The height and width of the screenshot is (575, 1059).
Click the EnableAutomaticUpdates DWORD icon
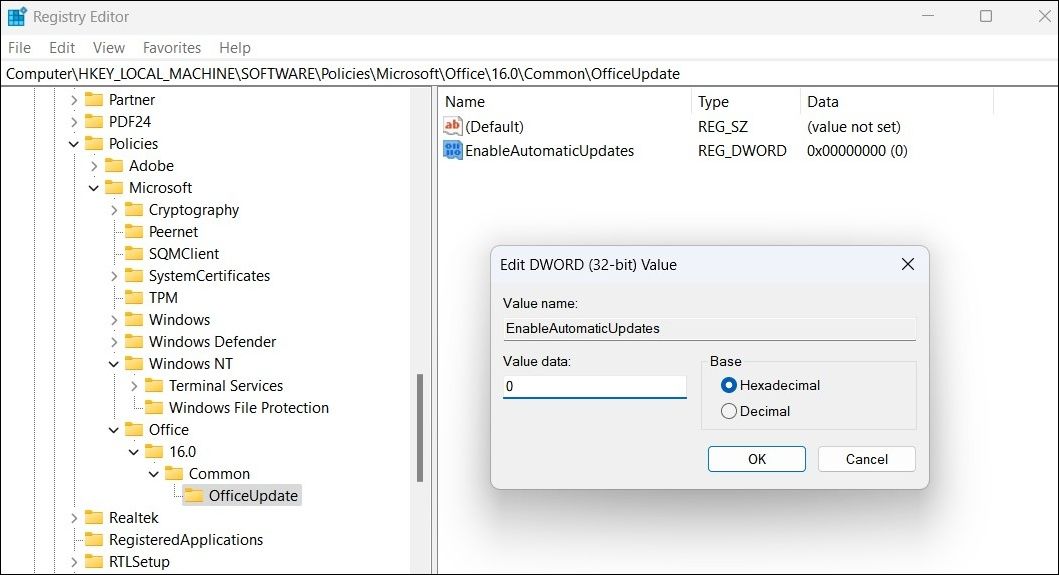click(453, 150)
